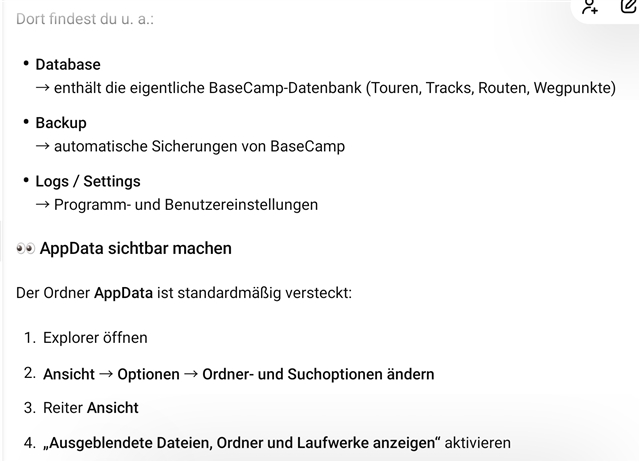
Task: Click 'Dort findest du u. a.:' text
Action: pyautogui.click(x=86, y=18)
